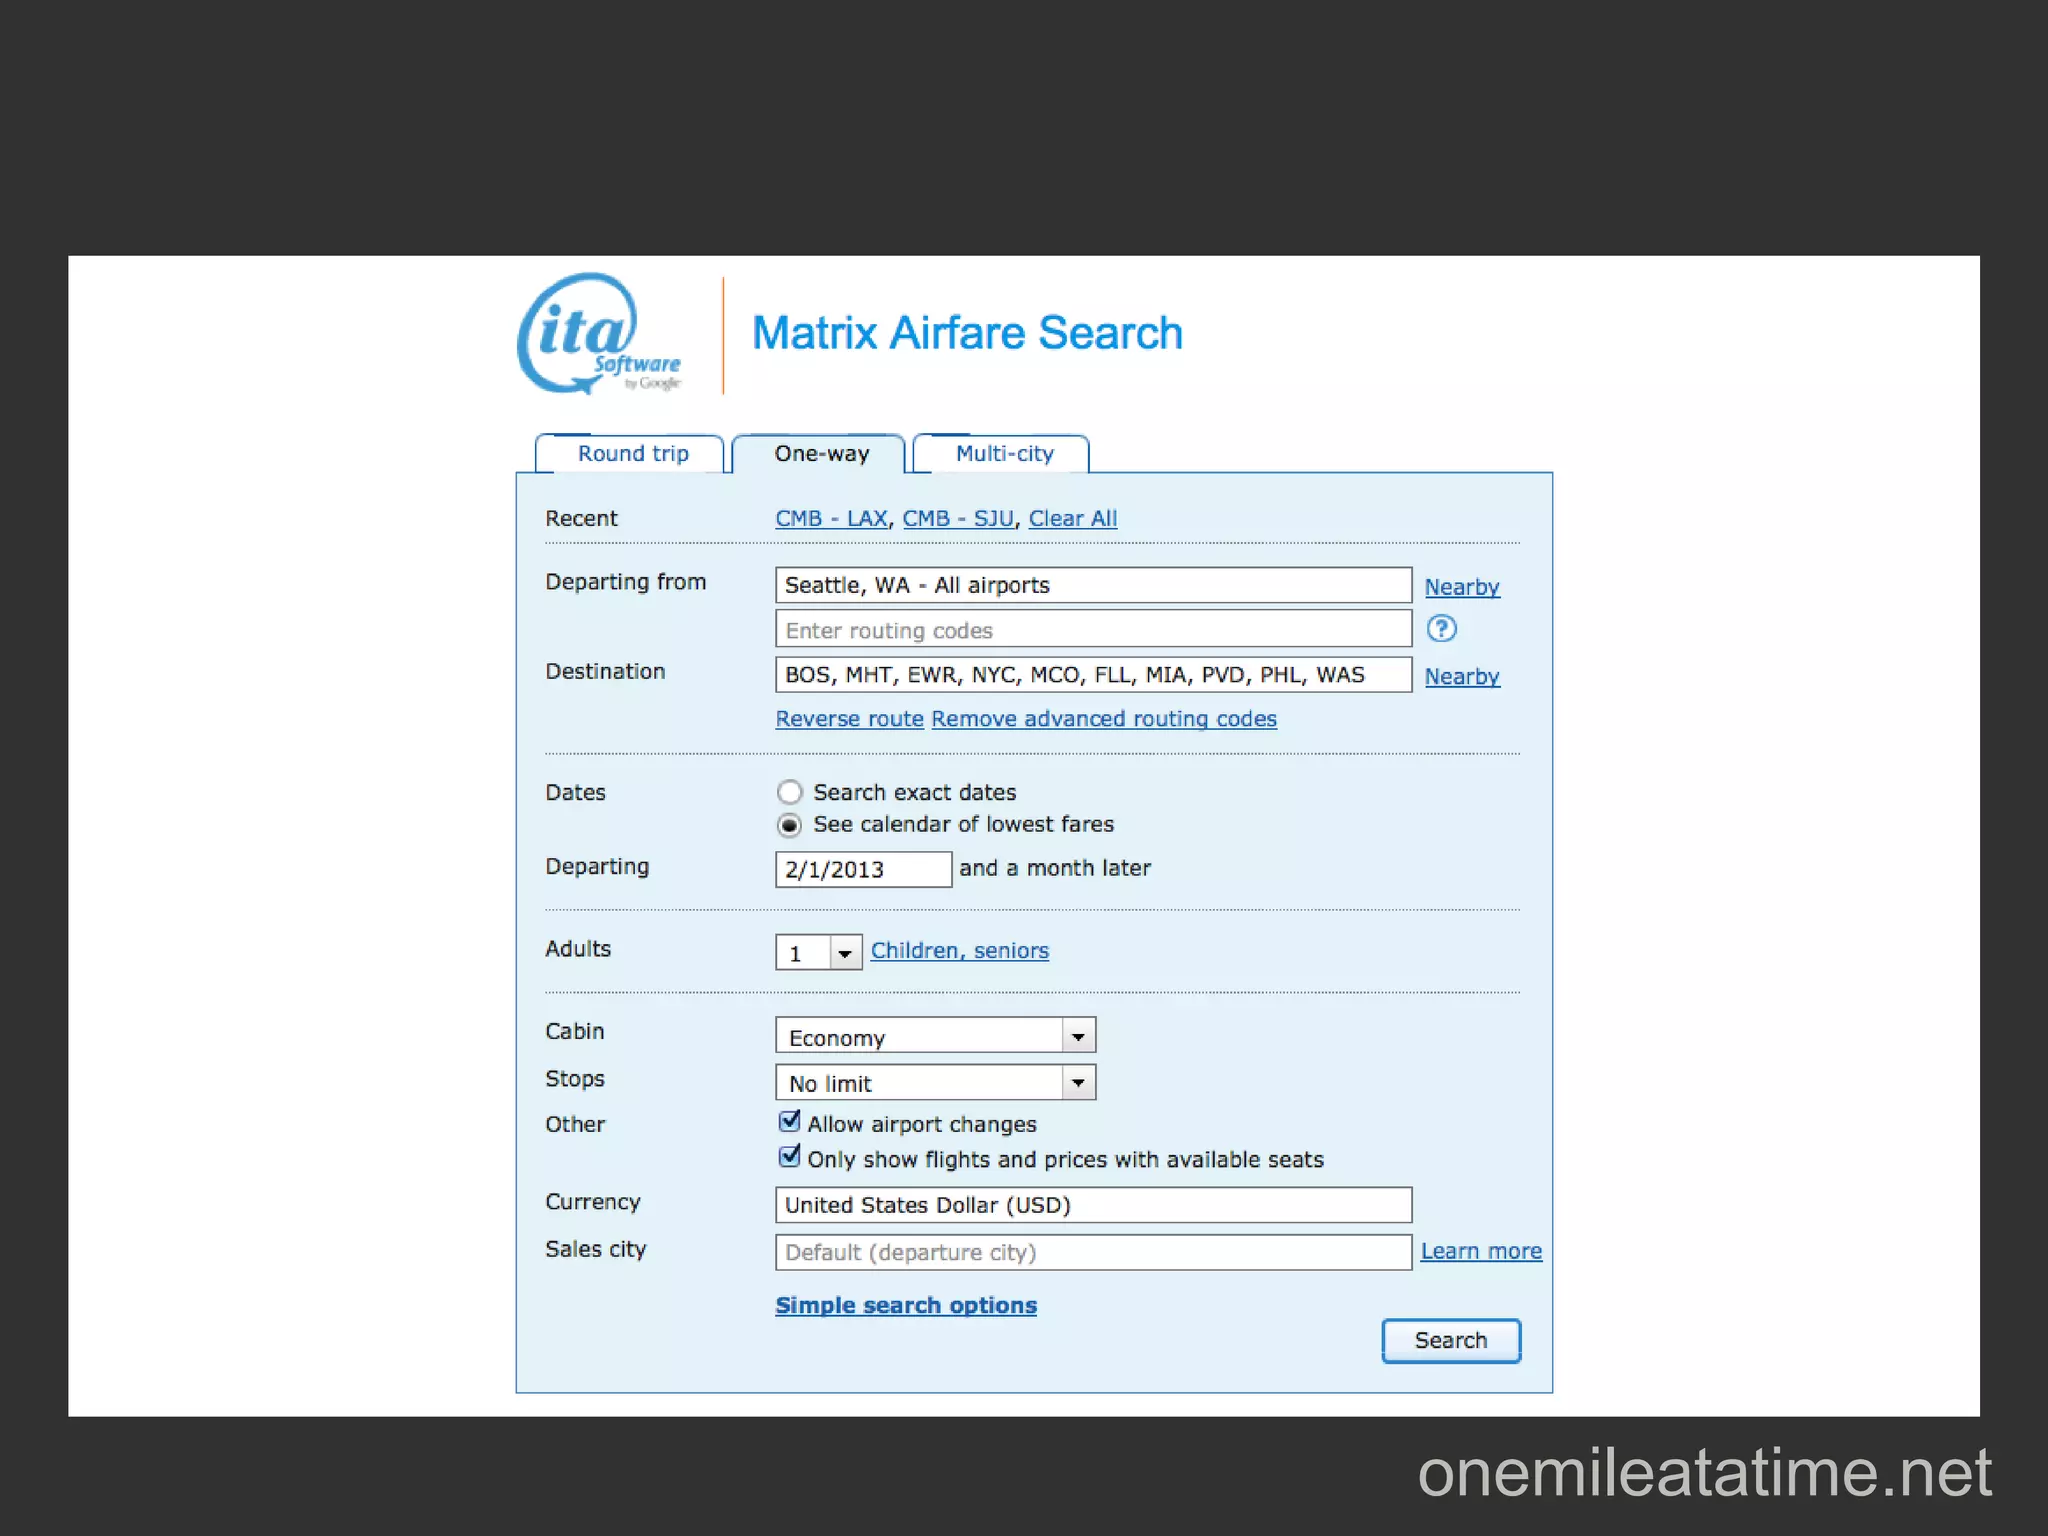
Task: Click the Departing date field
Action: 863,869
